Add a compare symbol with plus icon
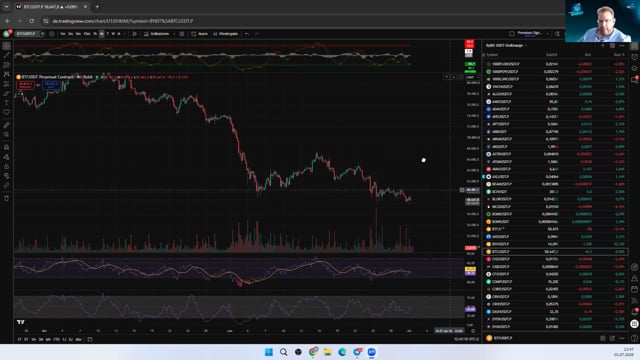 pyautogui.click(x=52, y=34)
